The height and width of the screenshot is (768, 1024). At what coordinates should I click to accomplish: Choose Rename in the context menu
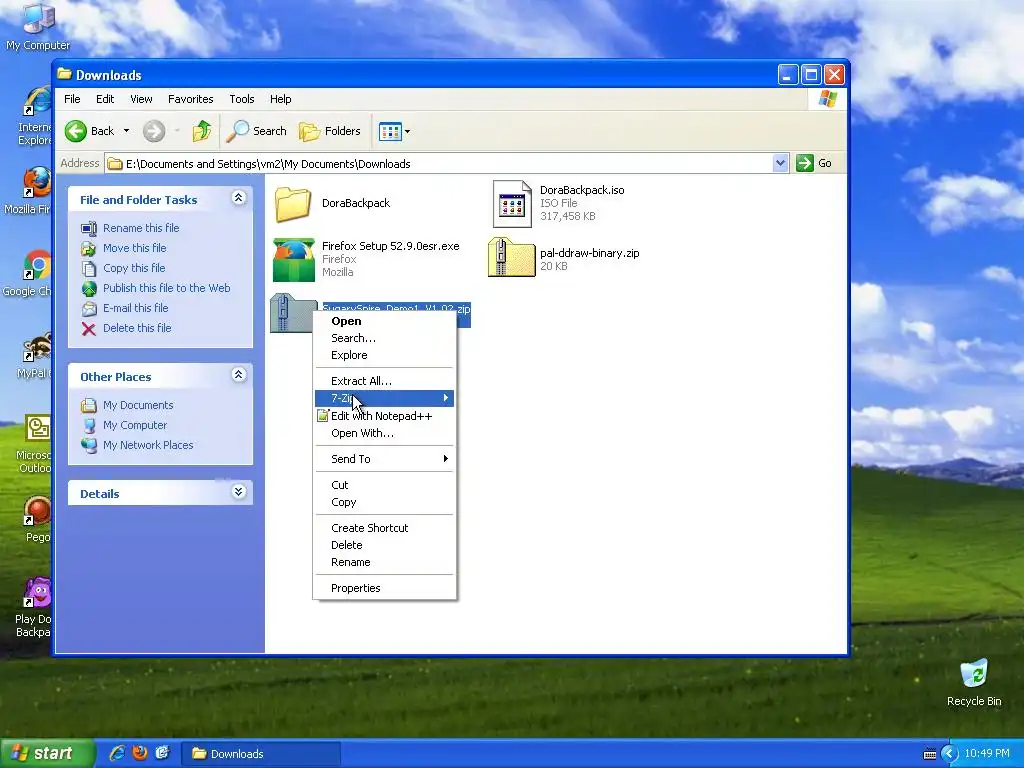tap(384, 562)
